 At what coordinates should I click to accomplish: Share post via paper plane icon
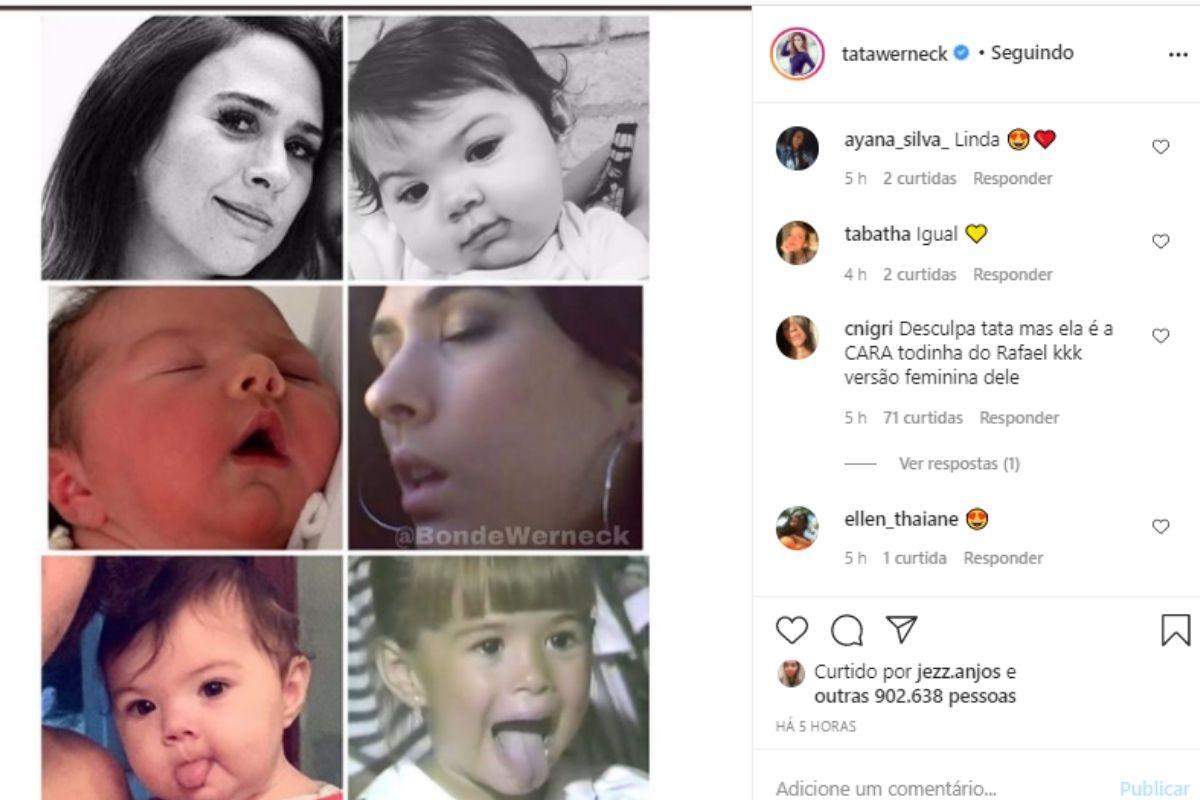click(x=902, y=629)
